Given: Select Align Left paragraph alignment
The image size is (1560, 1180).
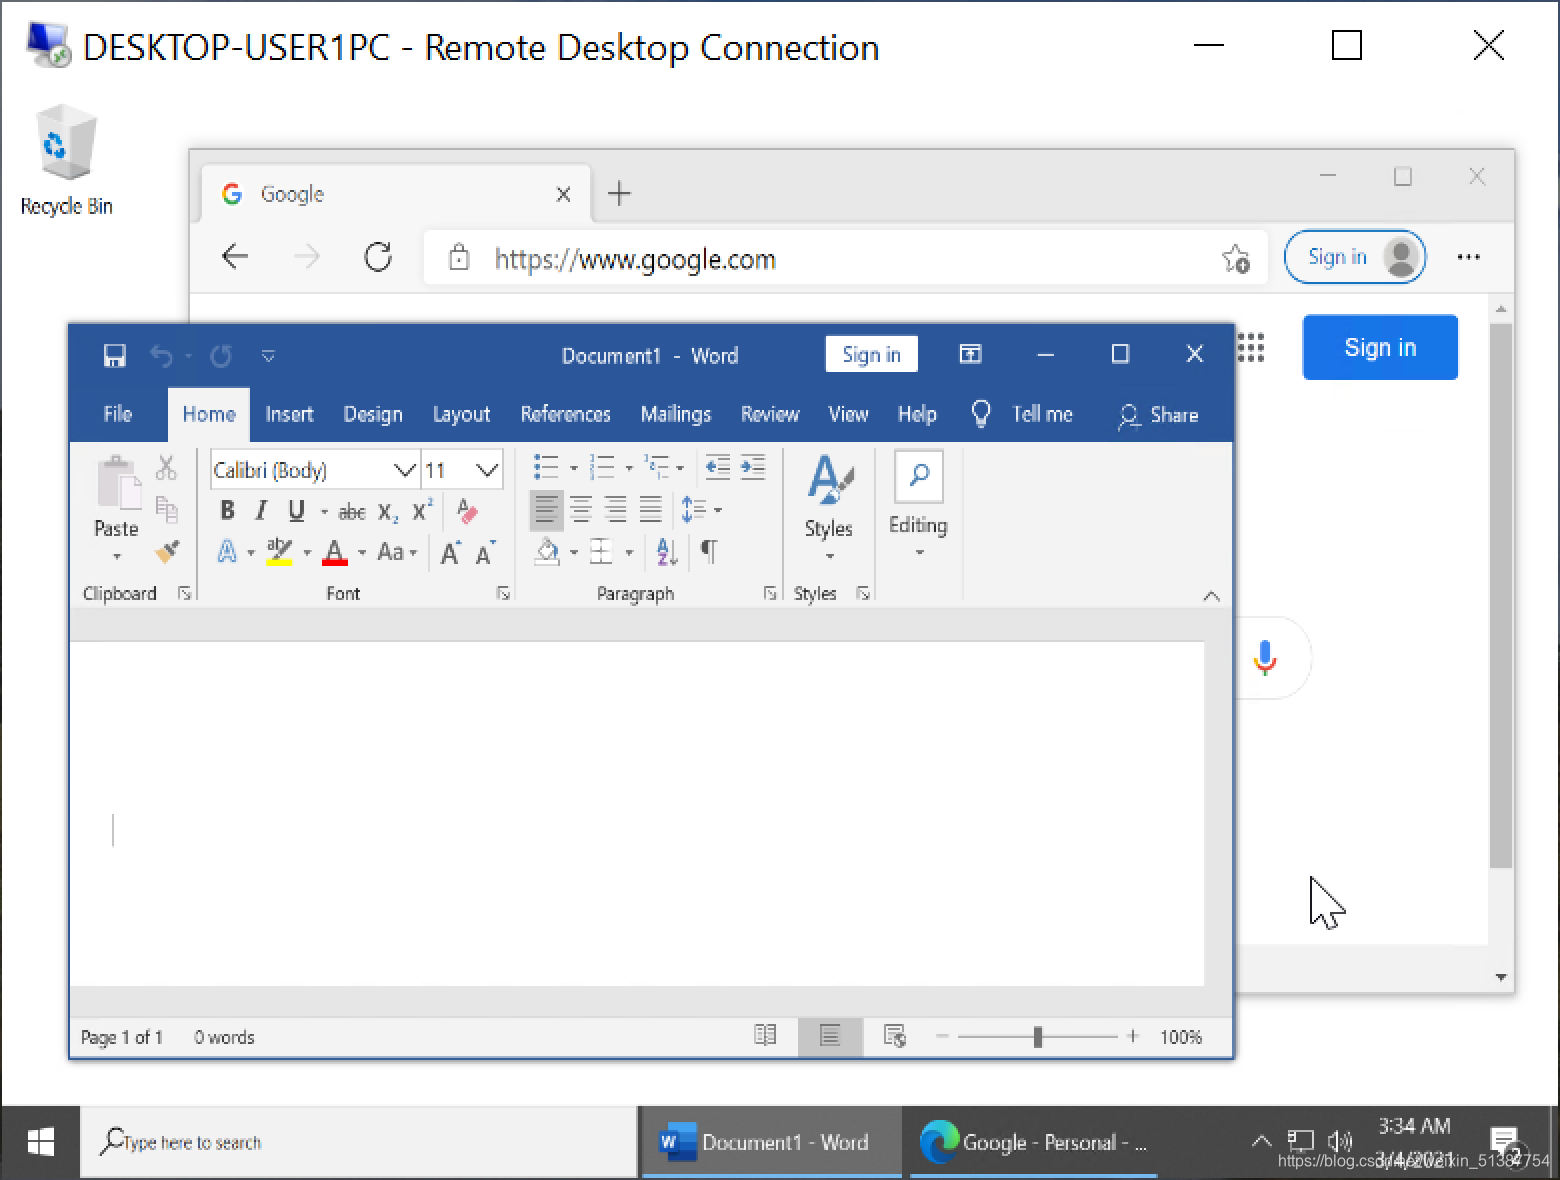Looking at the screenshot, I should click(546, 510).
